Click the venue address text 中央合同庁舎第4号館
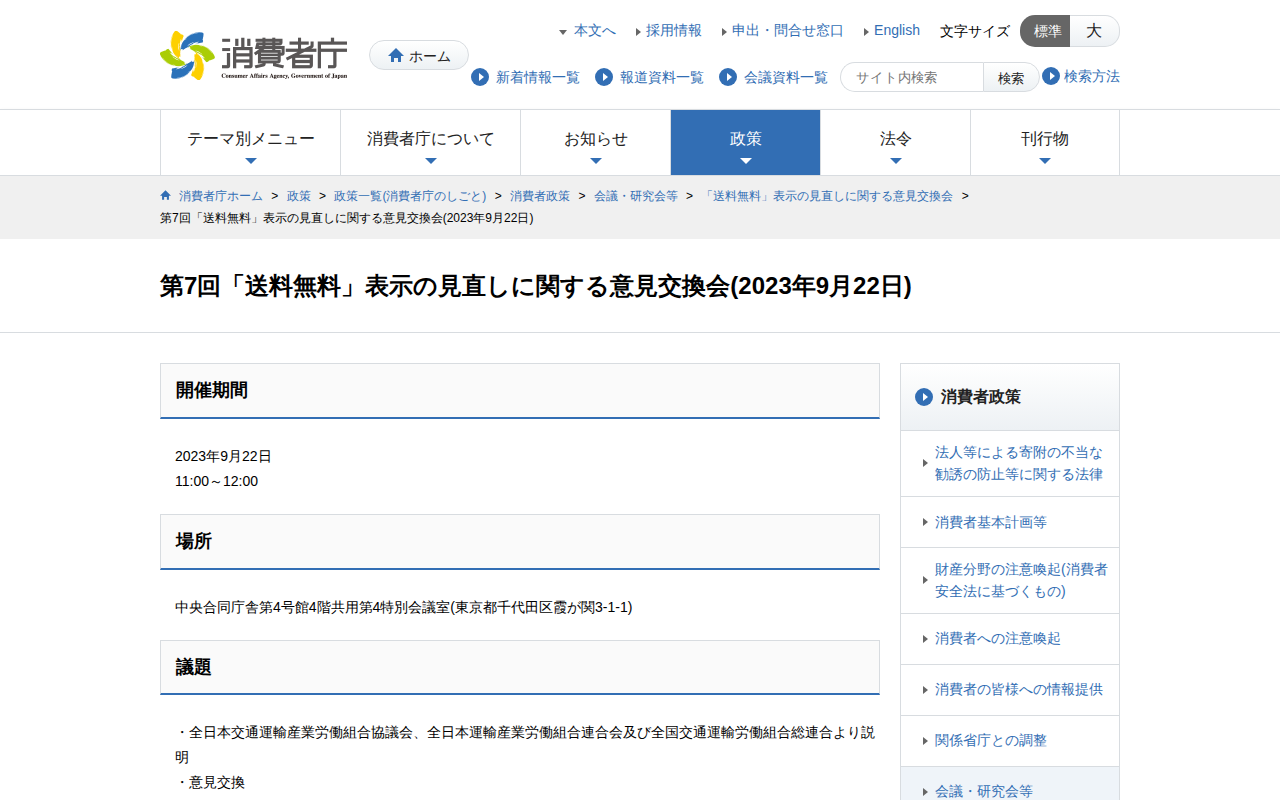The image size is (1280, 800). pos(404,607)
